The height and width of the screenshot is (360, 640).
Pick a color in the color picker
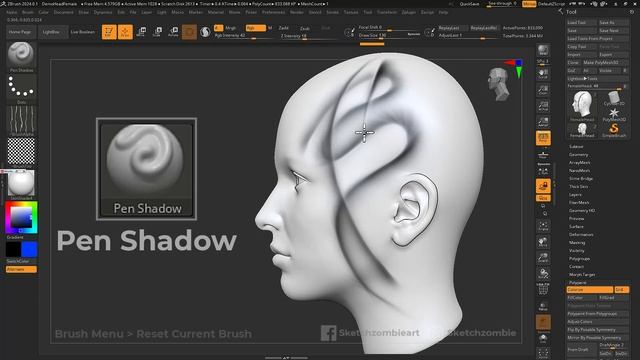(21, 218)
